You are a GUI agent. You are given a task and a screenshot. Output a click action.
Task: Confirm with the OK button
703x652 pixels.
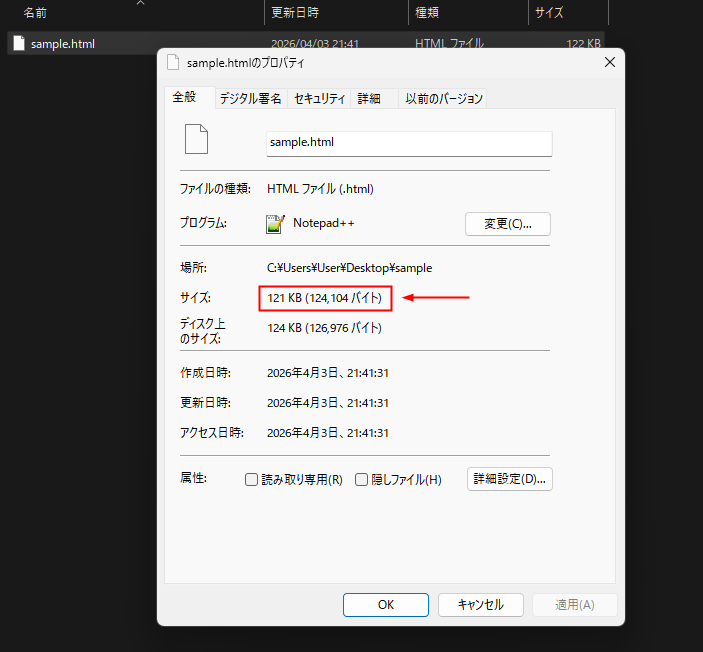click(x=386, y=605)
